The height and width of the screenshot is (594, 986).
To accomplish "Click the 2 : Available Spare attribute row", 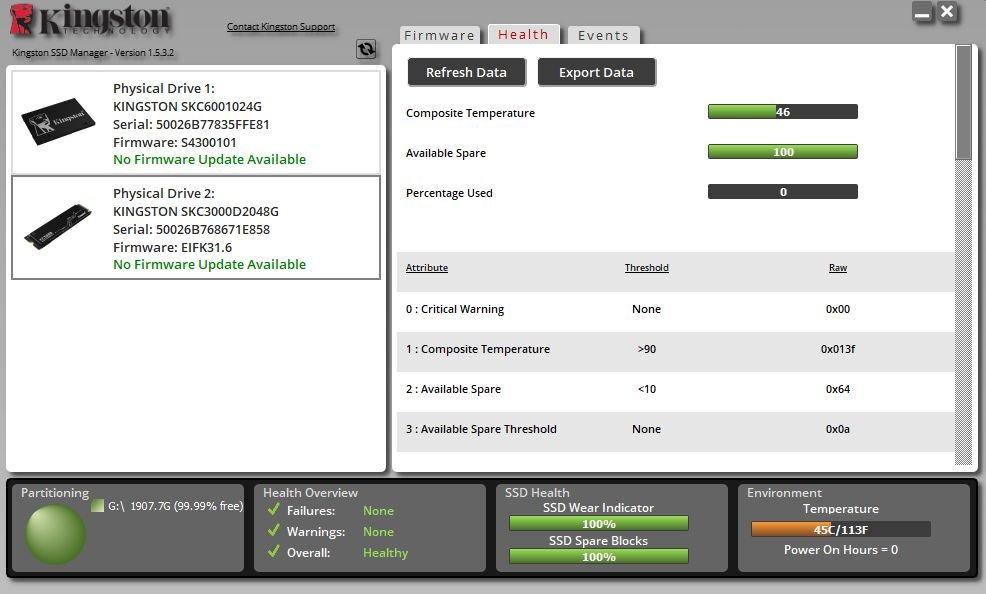I will click(675, 390).
